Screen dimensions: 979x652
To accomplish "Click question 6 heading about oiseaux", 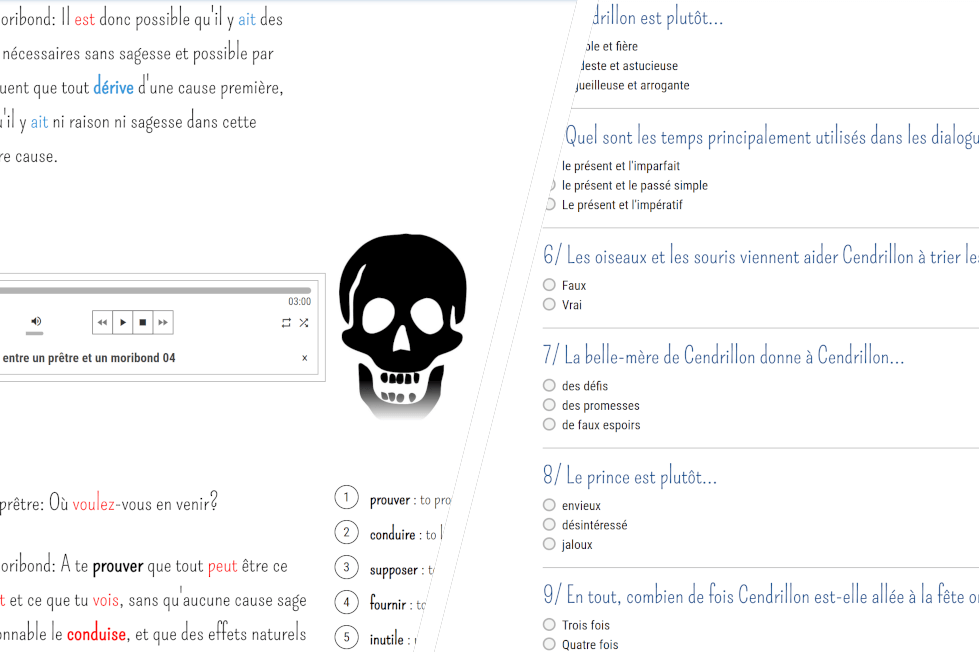I will pyautogui.click(x=760, y=256).
